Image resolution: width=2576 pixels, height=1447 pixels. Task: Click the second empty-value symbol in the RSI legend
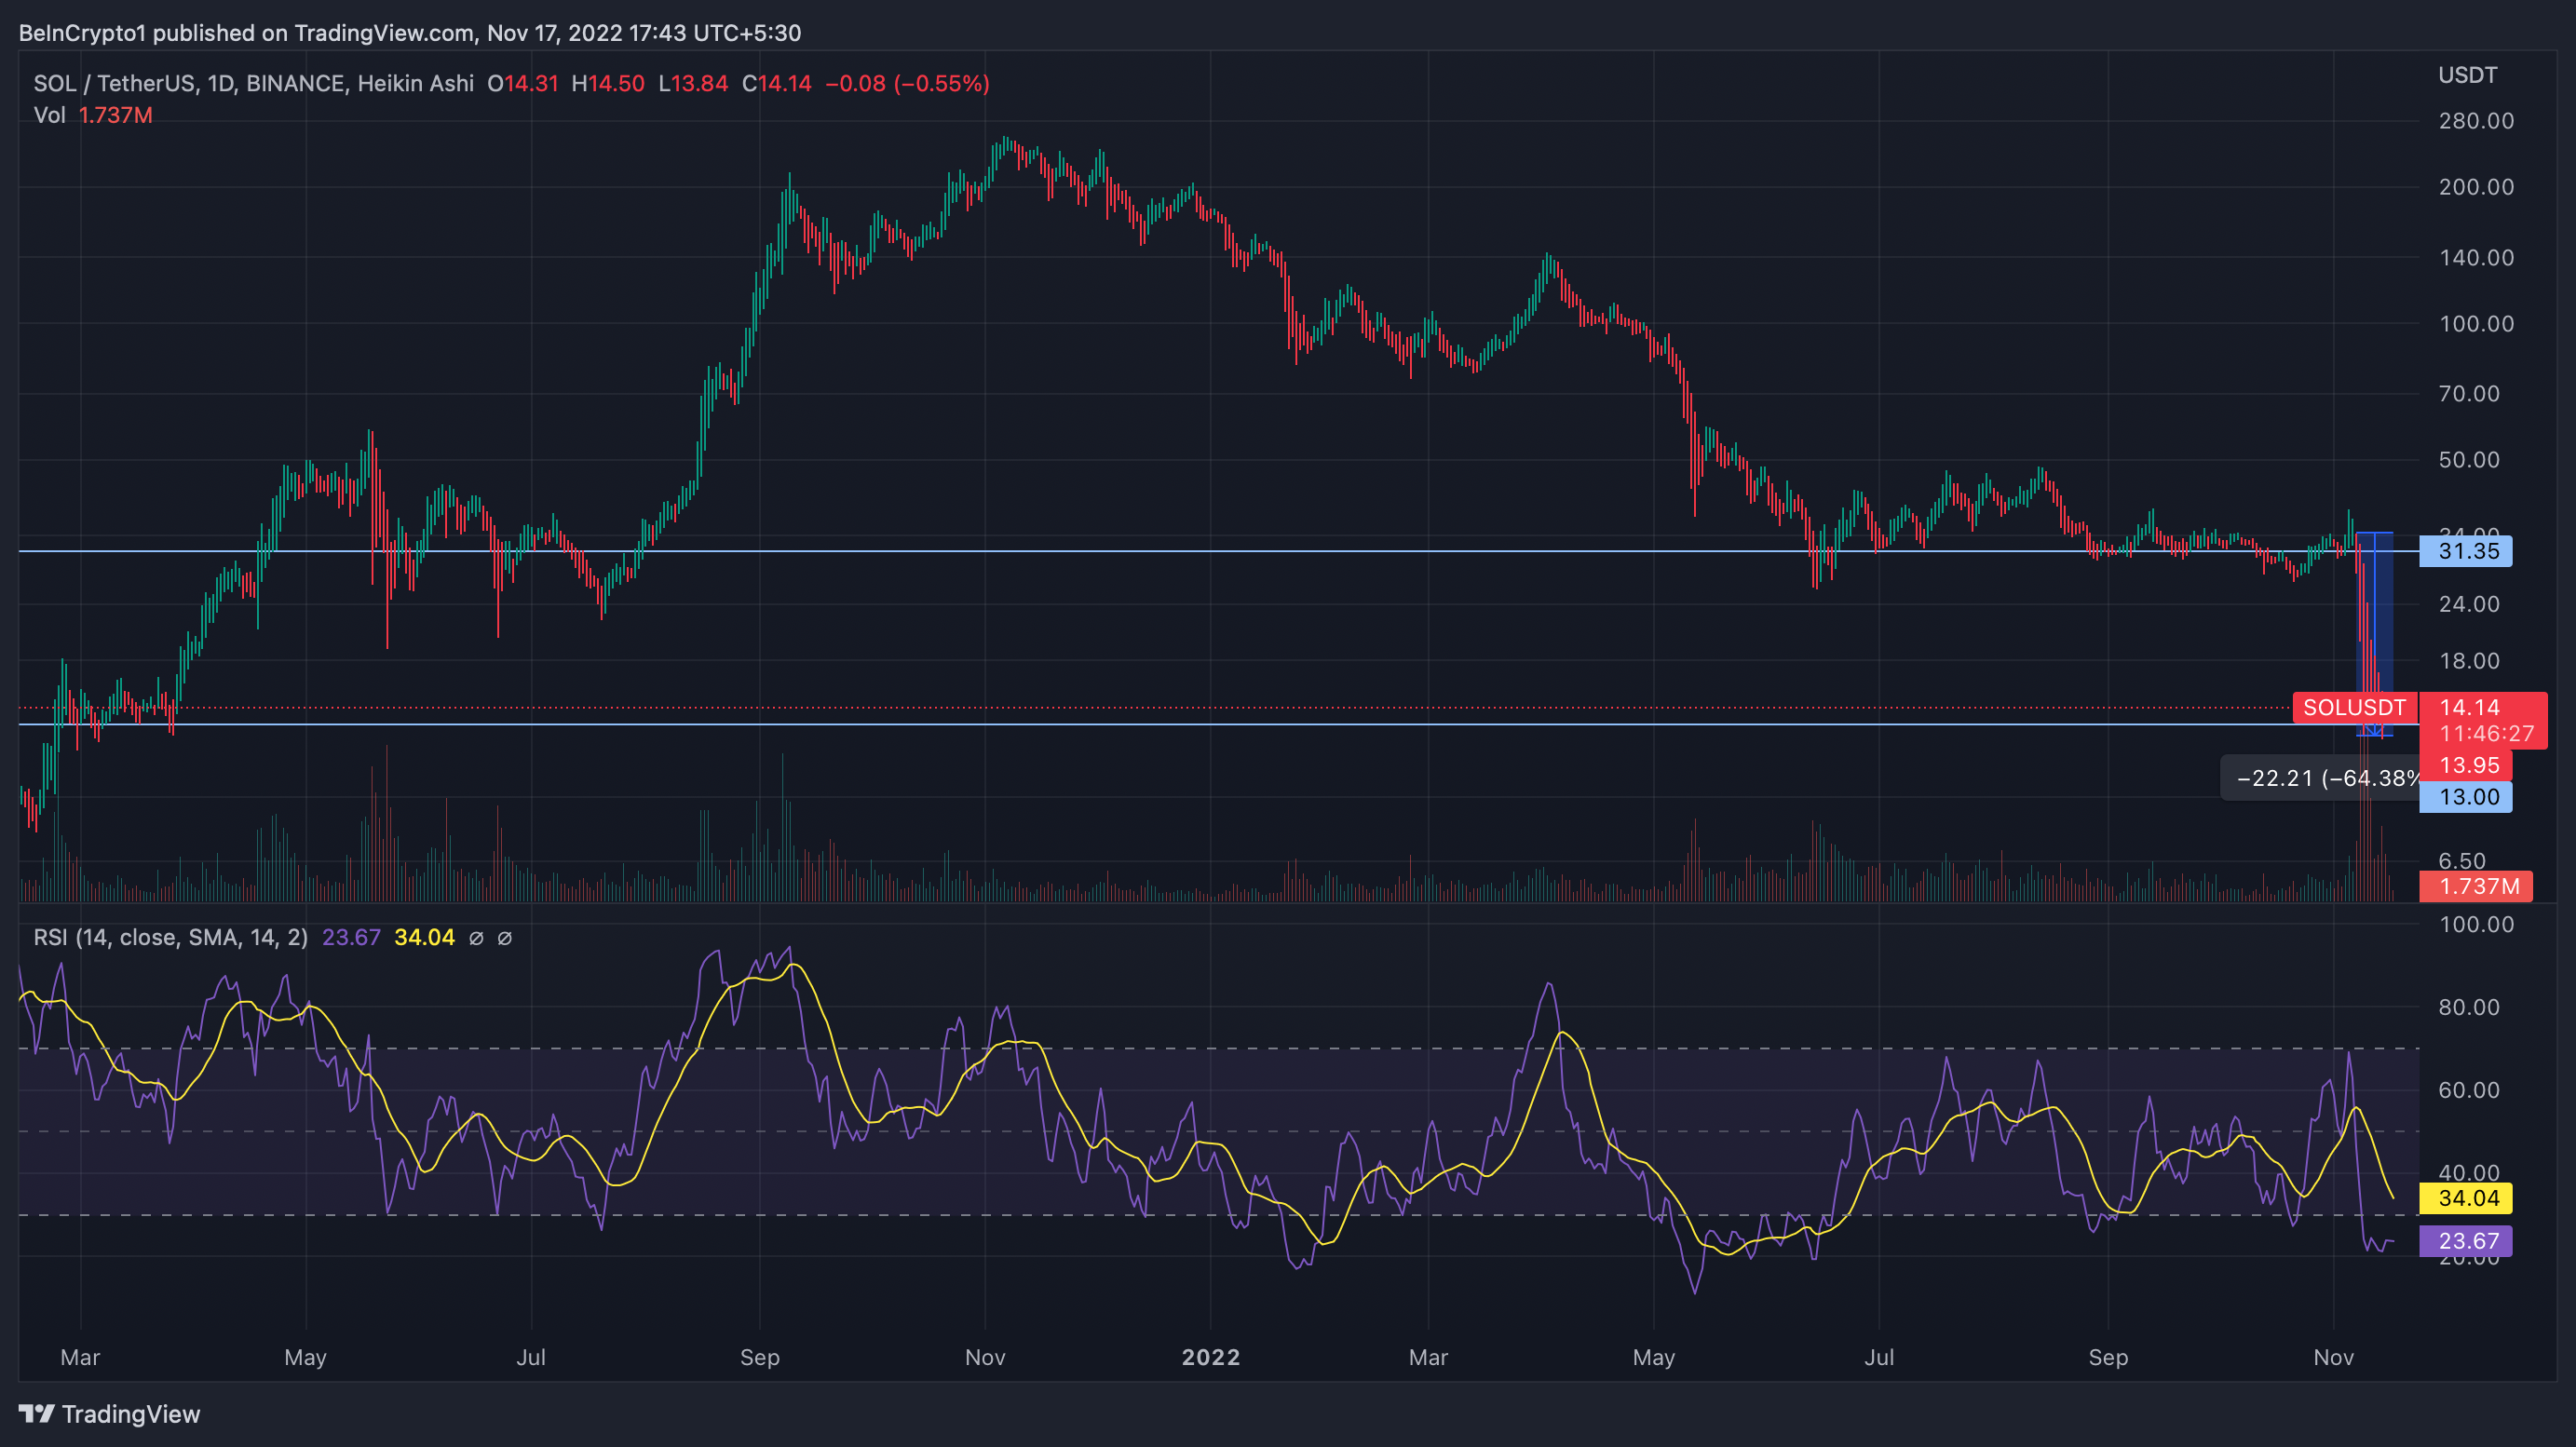[505, 938]
